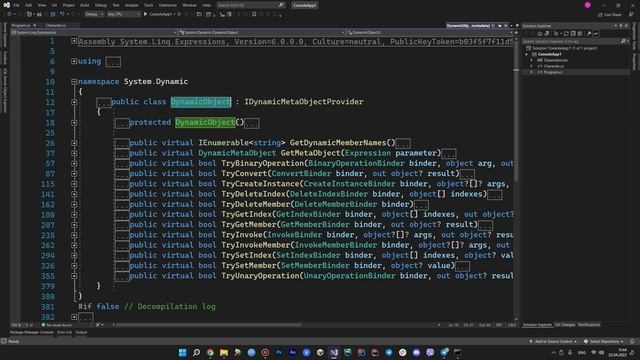Open Photoshop from the taskbar
640x360 pixels.
tap(279, 352)
